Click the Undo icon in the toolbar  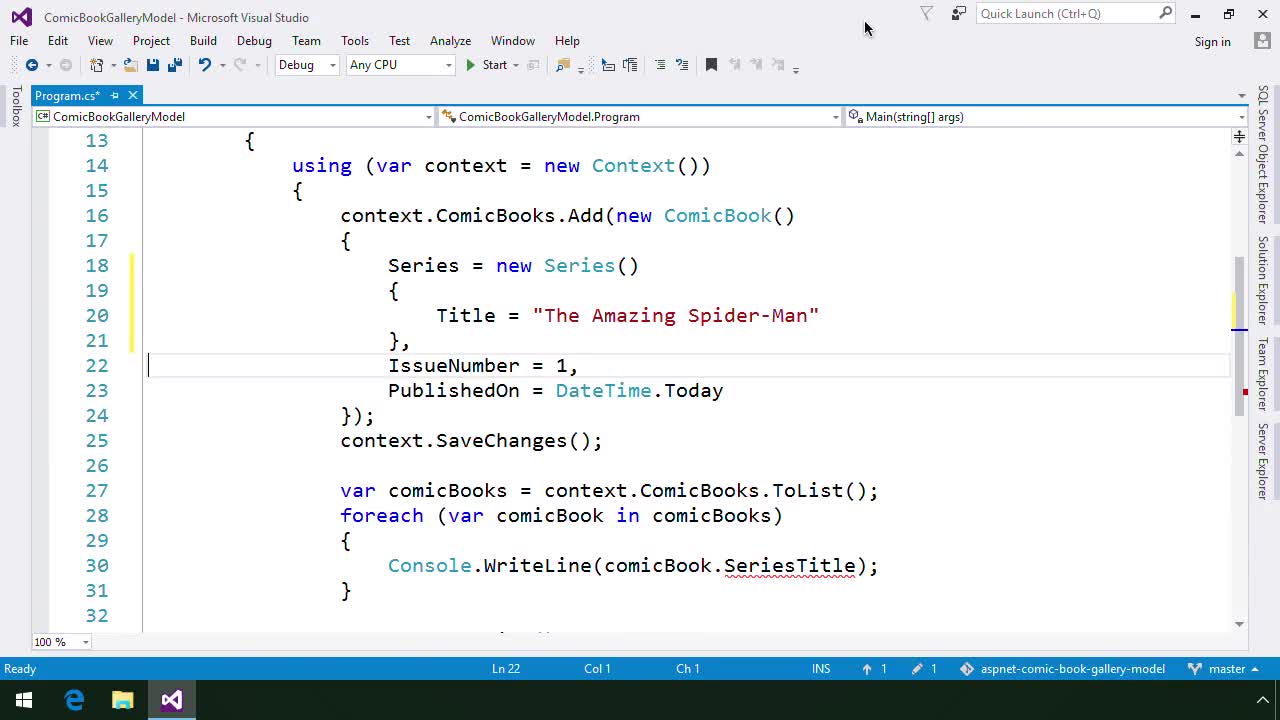205,64
